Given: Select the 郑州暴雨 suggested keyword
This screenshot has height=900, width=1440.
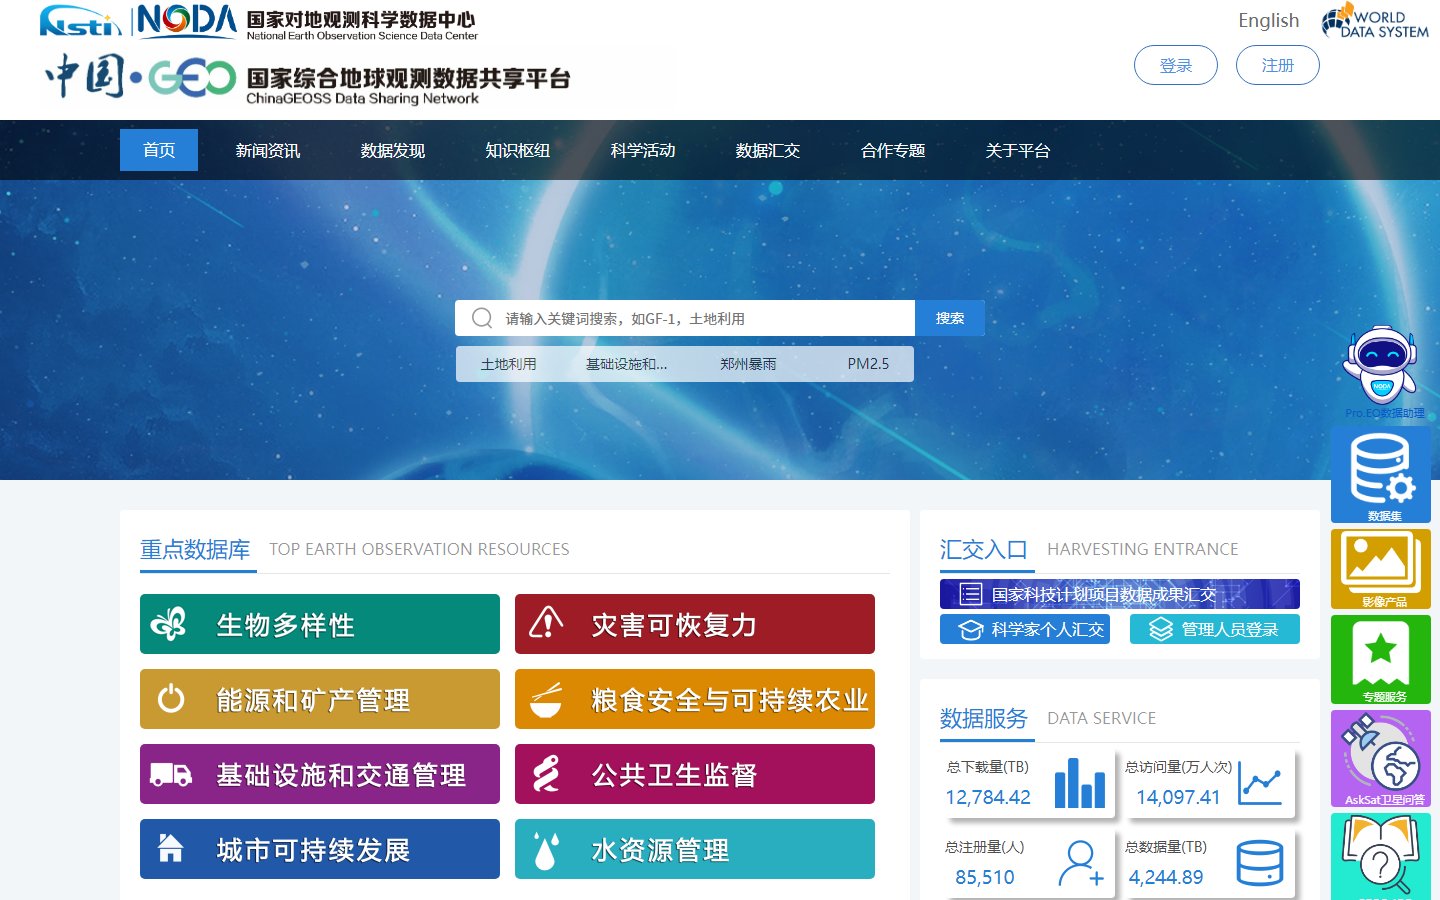Looking at the screenshot, I should (x=748, y=364).
